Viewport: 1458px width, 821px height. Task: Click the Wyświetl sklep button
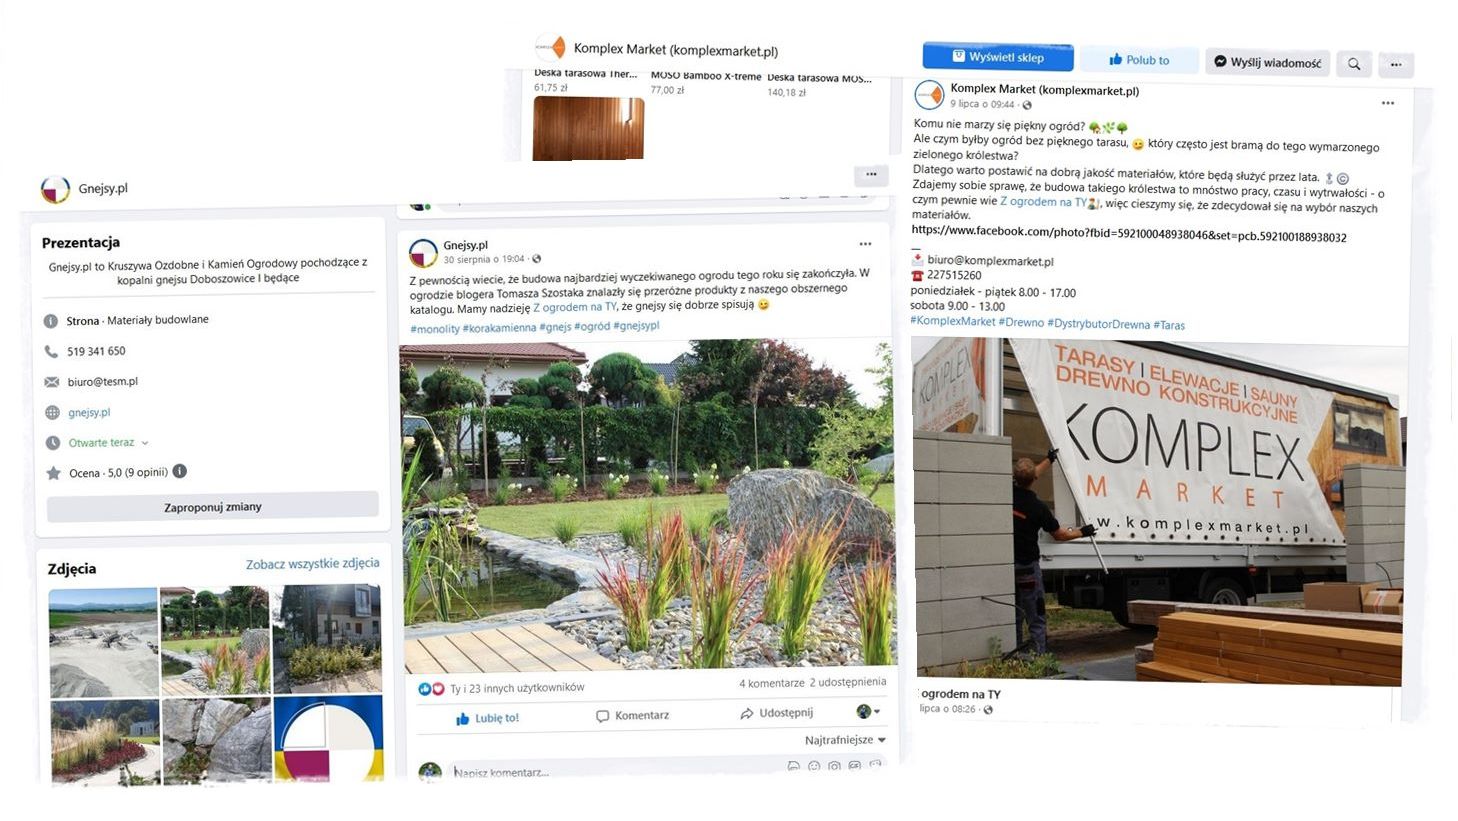click(x=998, y=57)
